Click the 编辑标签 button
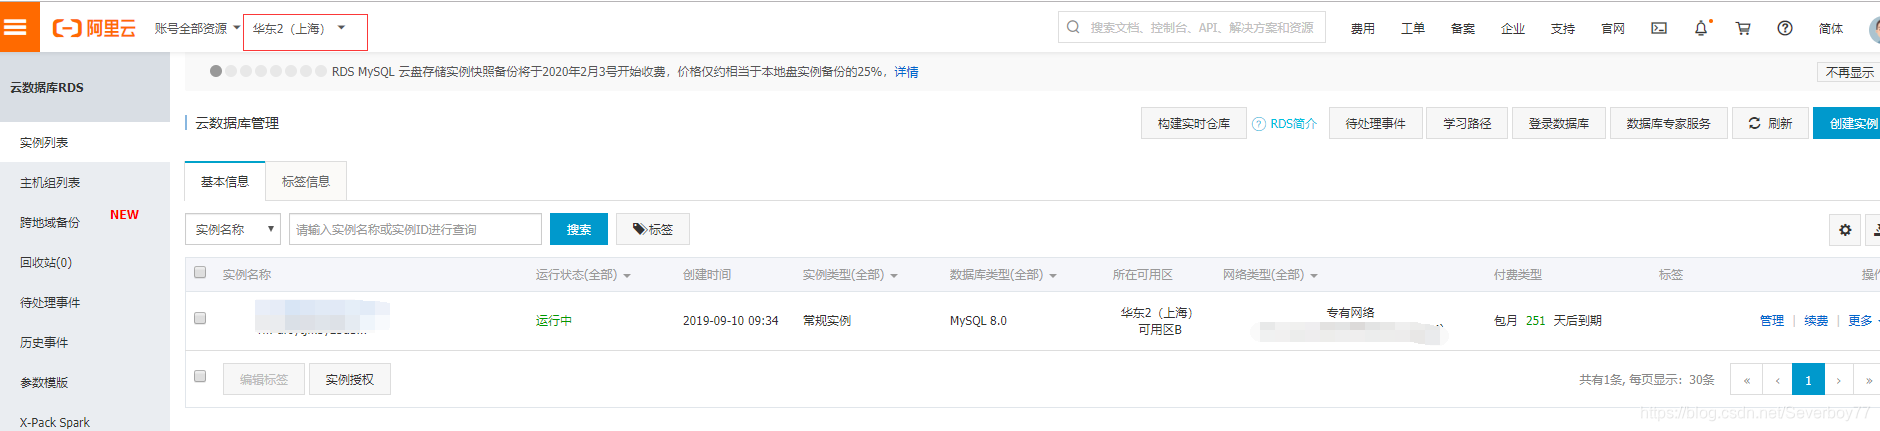1880x431 pixels. pos(264,379)
